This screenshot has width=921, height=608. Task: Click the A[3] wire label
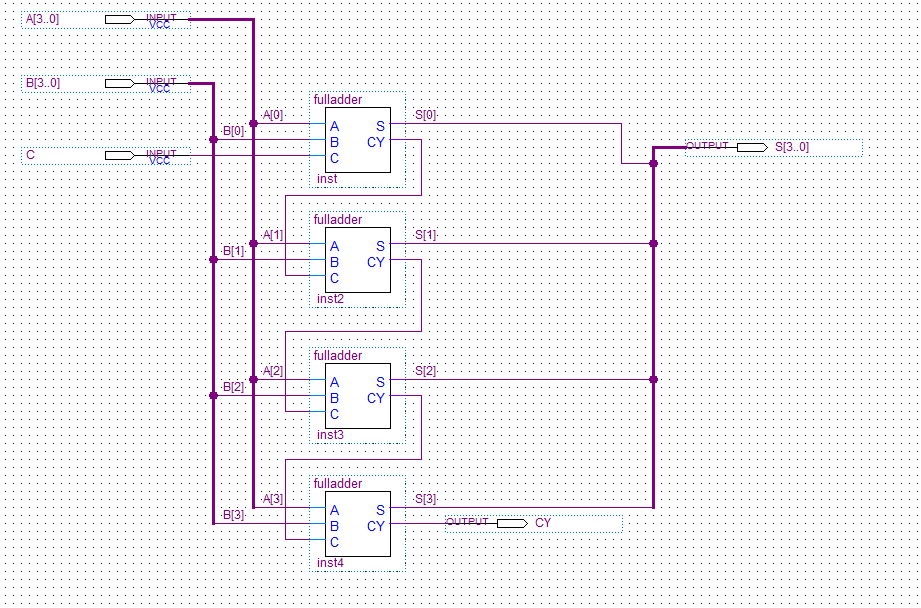(273, 499)
